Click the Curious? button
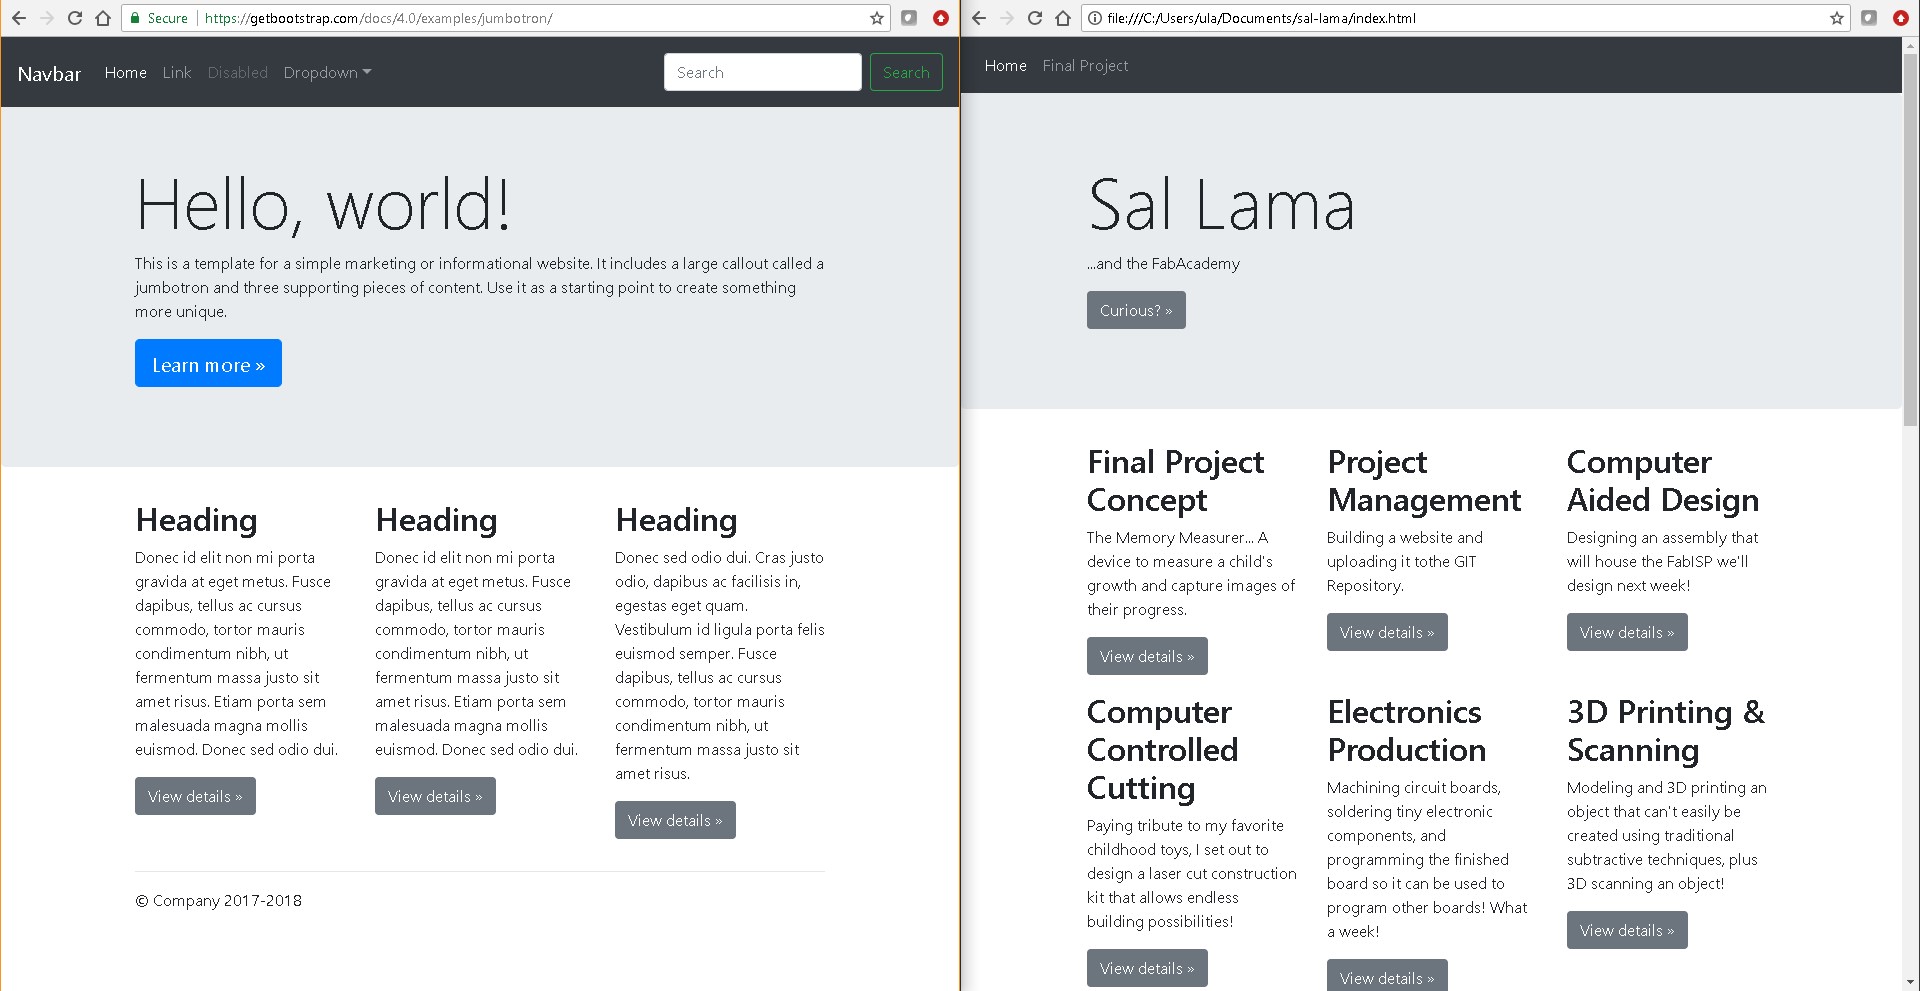The height and width of the screenshot is (991, 1920). point(1136,310)
